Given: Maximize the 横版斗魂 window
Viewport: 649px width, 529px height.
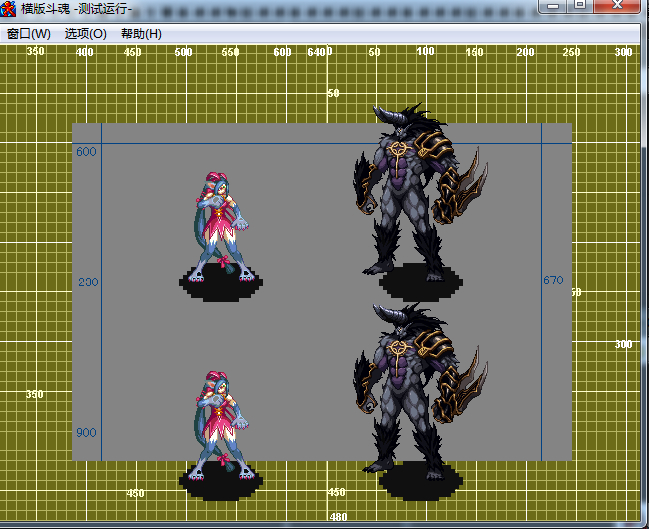Looking at the screenshot, I should (x=580, y=5).
